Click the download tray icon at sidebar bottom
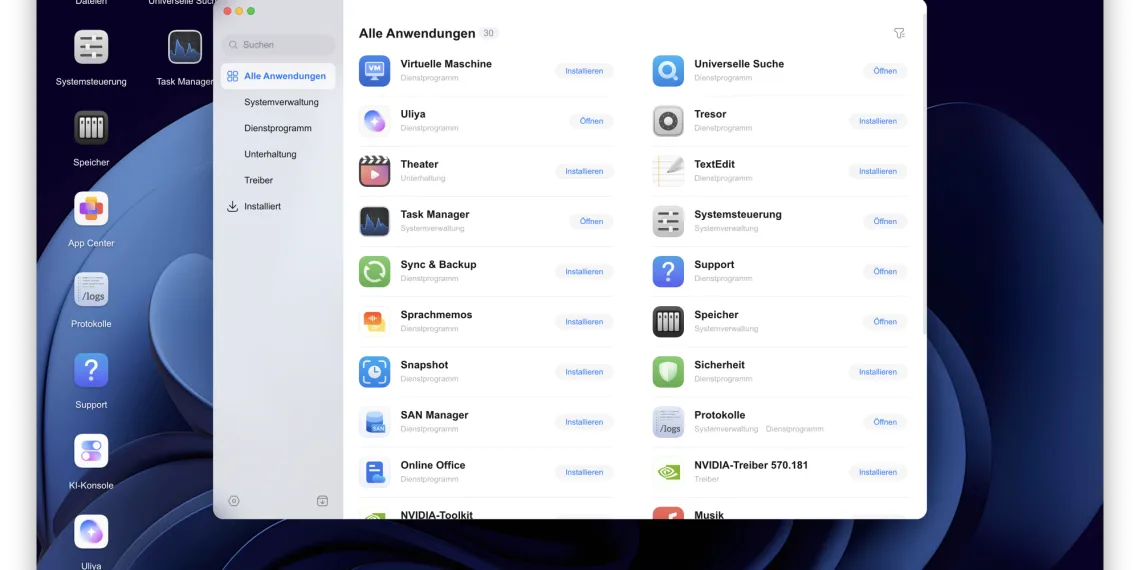The image size is (1140, 570). pos(322,501)
